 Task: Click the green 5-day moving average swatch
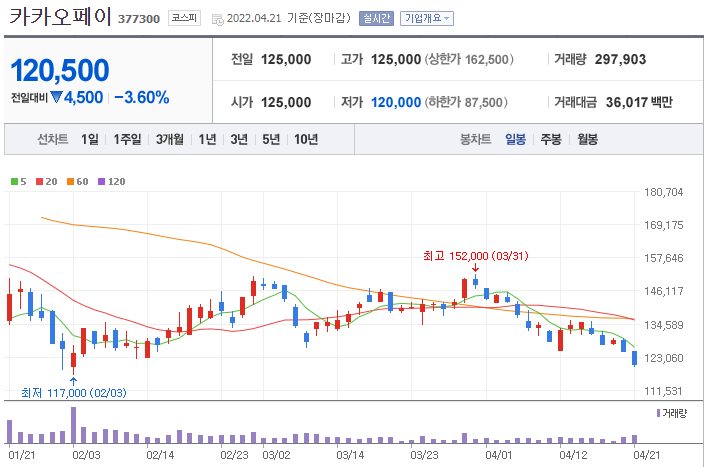[14, 181]
